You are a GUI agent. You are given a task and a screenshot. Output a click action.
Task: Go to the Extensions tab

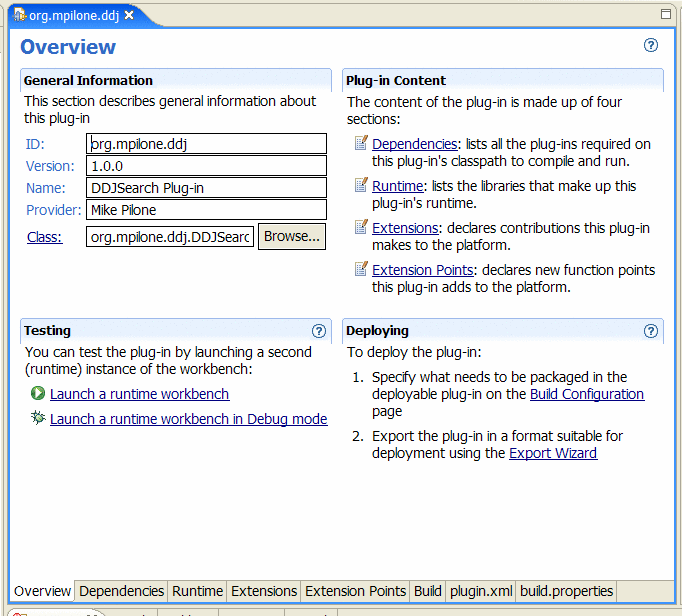264,591
